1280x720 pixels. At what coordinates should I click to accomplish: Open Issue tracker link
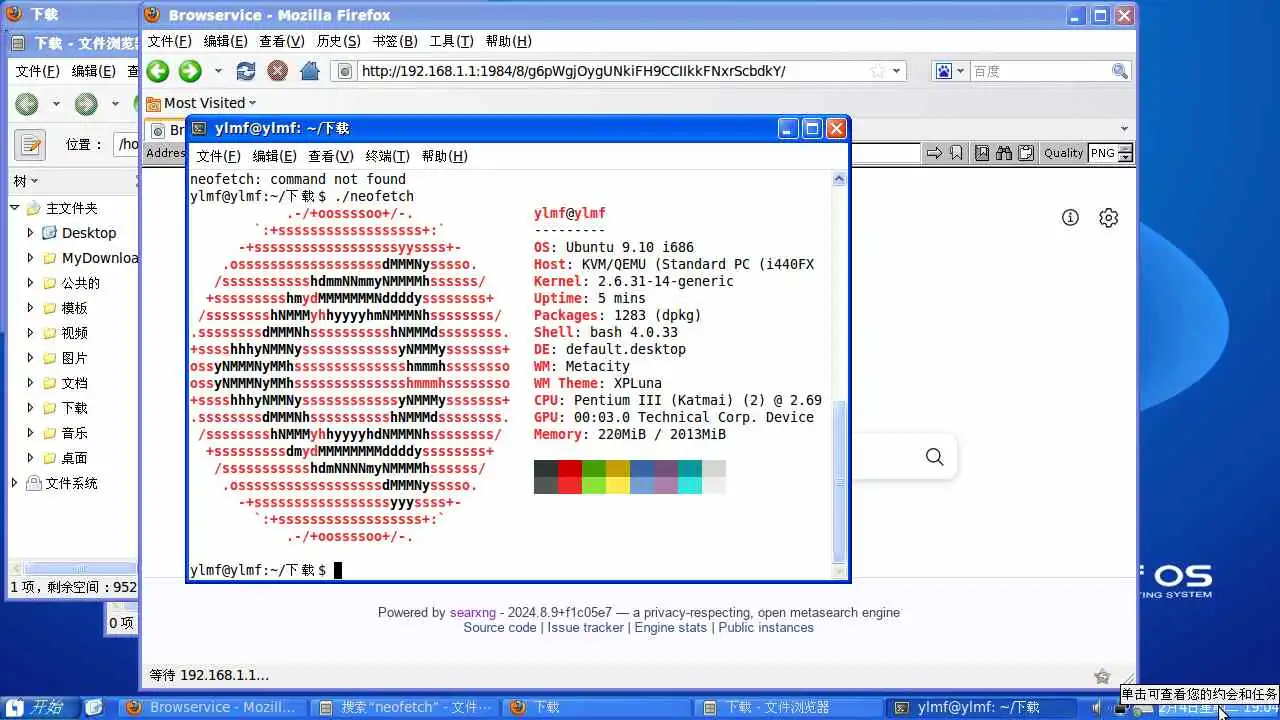[586, 627]
